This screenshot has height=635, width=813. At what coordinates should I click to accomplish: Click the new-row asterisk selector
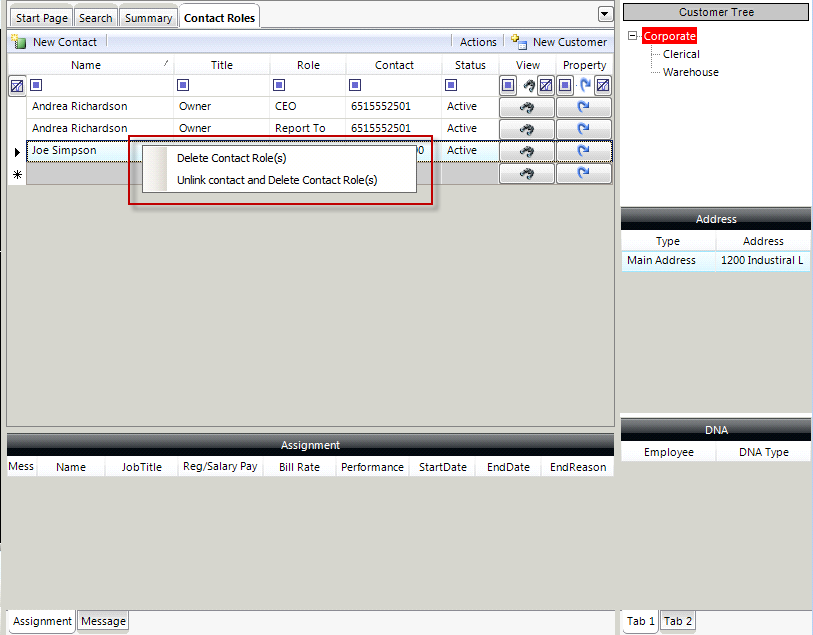(x=17, y=174)
